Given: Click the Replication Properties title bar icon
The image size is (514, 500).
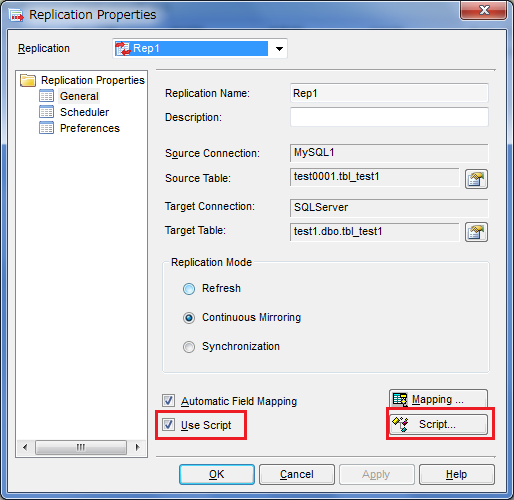Looking at the screenshot, I should click(16, 15).
